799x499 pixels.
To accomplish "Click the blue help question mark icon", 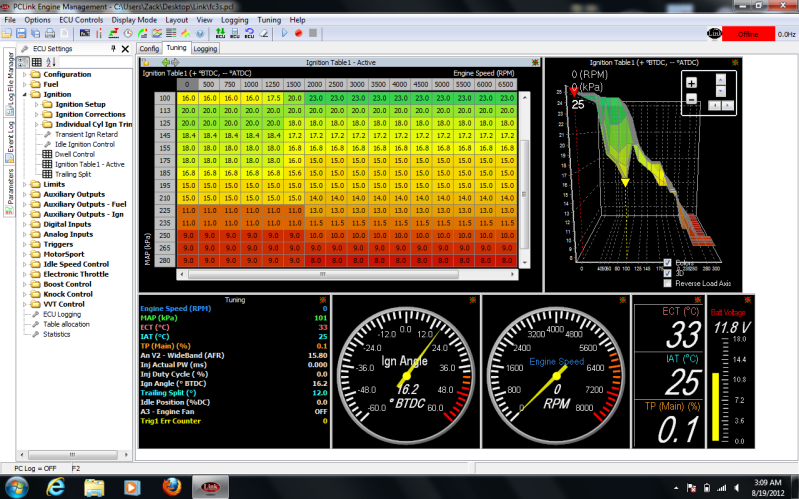I will 200,34.
